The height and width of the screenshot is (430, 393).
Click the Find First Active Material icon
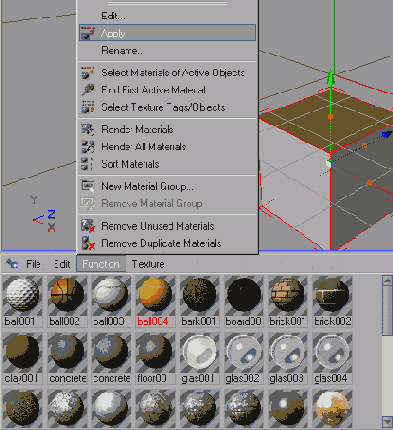coord(88,90)
